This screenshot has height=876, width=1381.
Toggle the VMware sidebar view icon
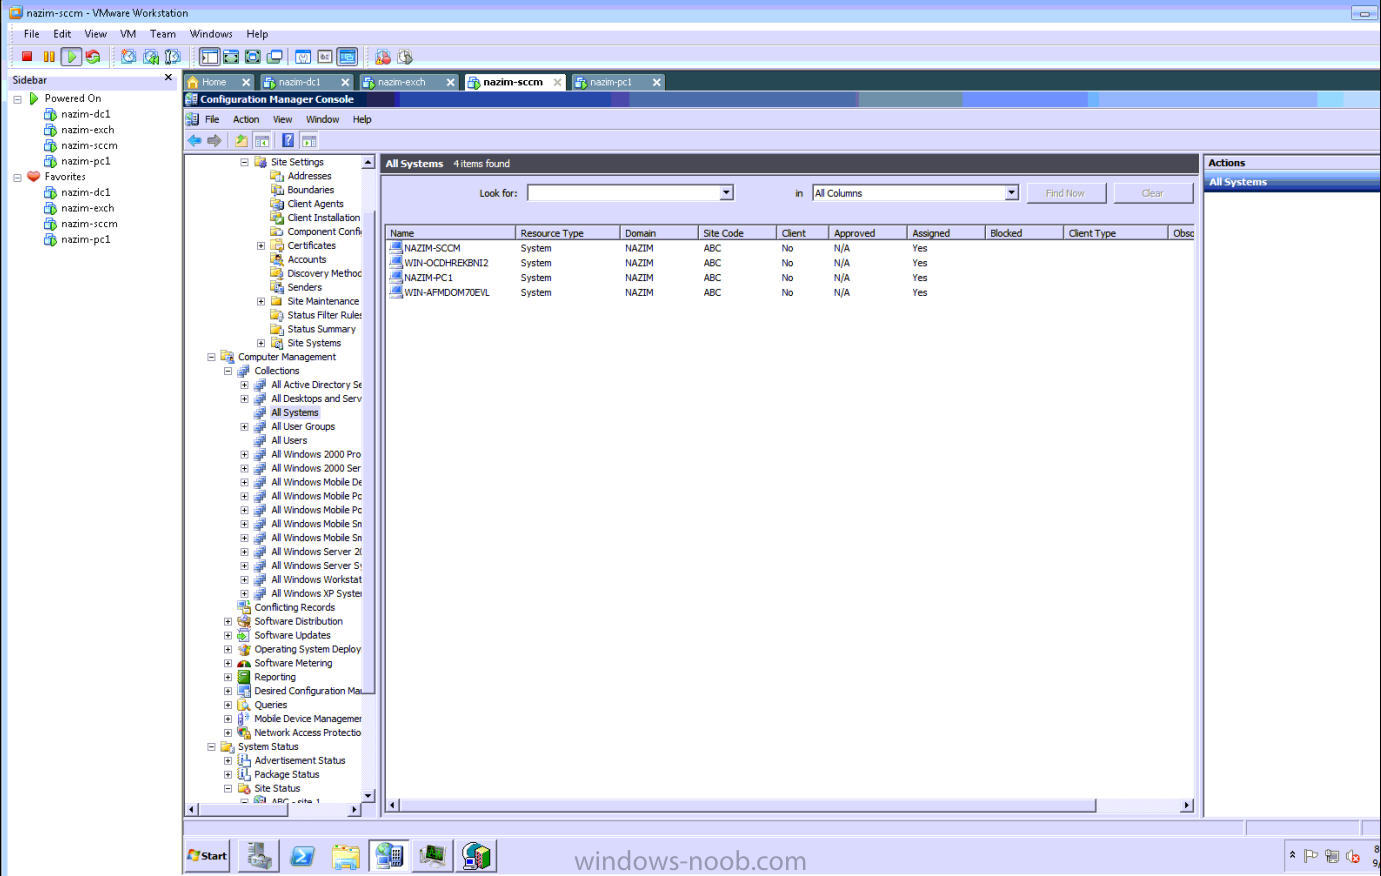[x=209, y=57]
